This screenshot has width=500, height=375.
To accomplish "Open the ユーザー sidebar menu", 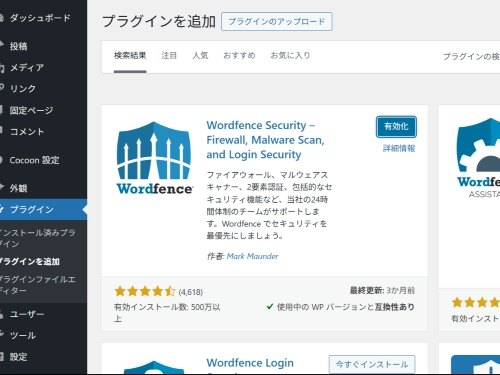I will tap(27, 314).
